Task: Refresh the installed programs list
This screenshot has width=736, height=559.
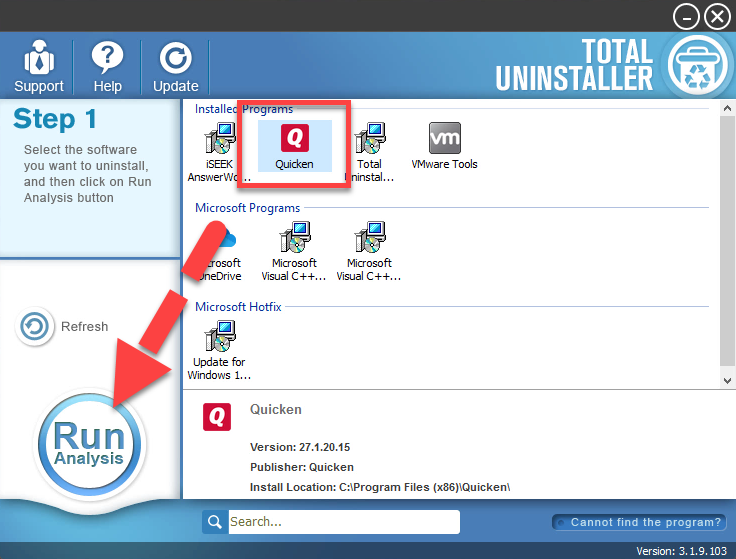Action: tap(61, 326)
